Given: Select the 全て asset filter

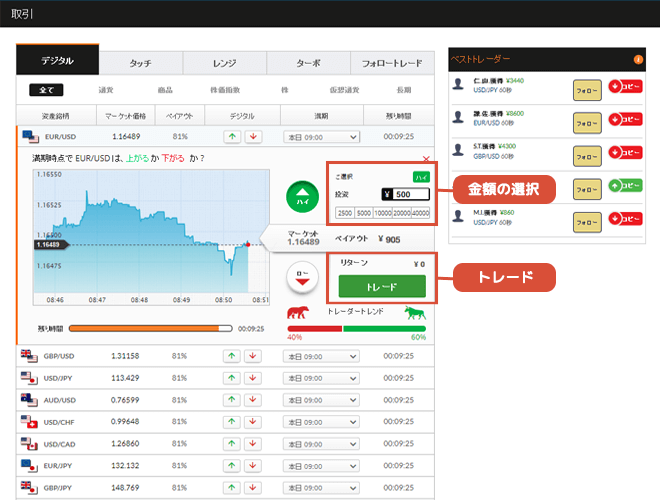Looking at the screenshot, I should [46, 90].
